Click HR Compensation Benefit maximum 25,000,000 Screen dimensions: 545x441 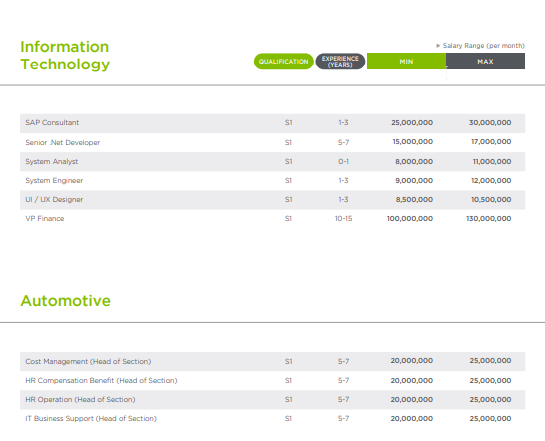(490, 381)
